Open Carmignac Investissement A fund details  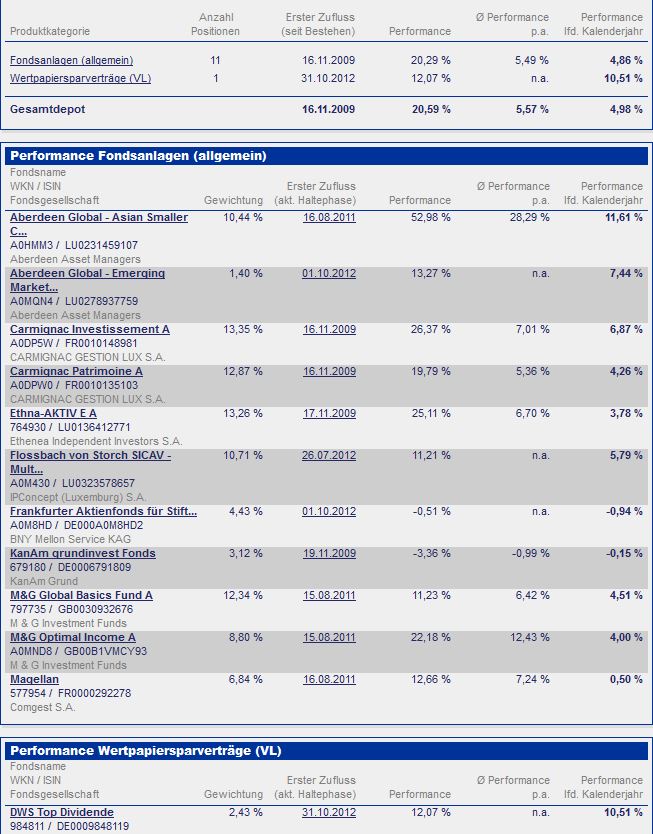point(90,329)
